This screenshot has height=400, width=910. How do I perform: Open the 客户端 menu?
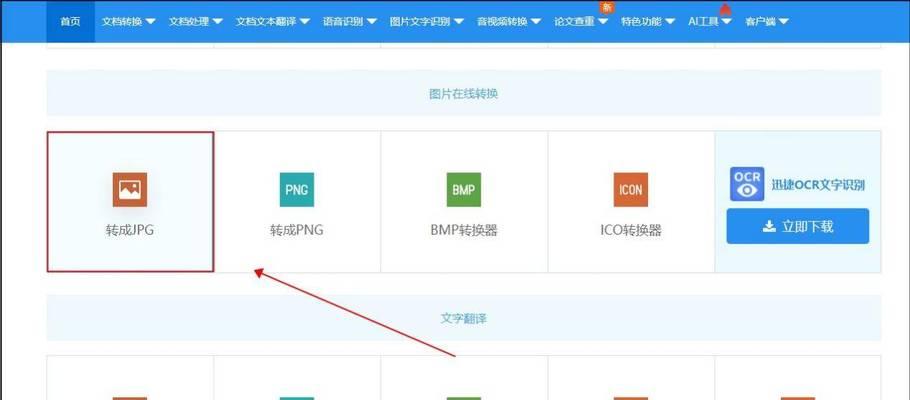(x=767, y=21)
